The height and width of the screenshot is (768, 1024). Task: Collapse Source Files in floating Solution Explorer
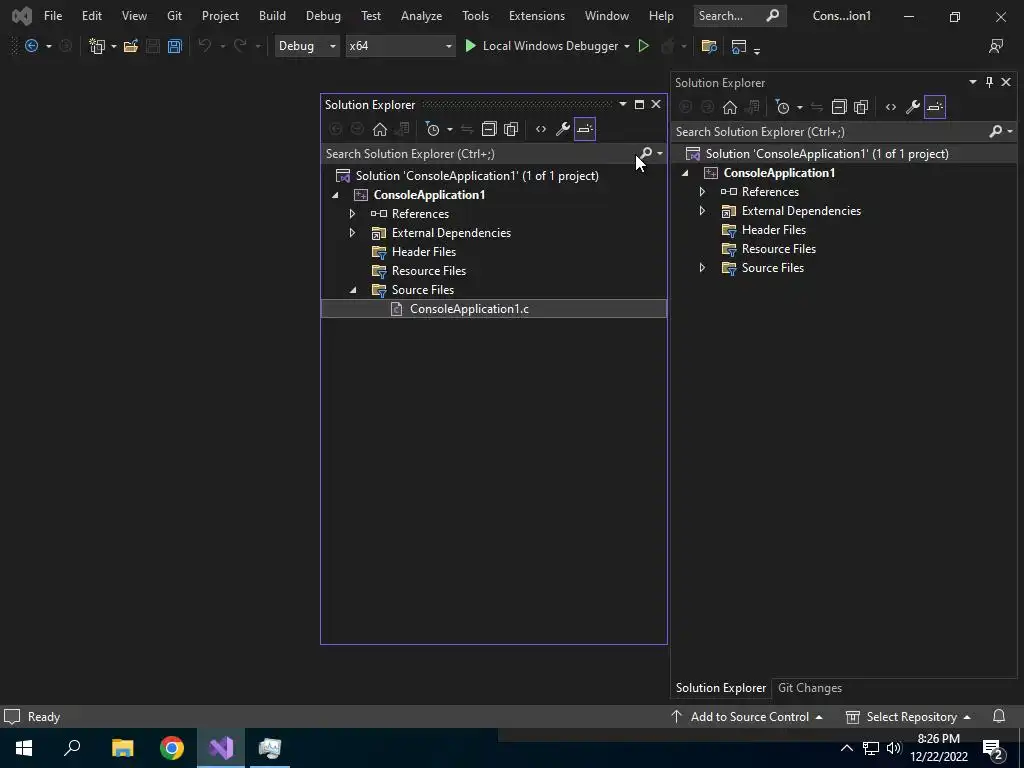click(353, 290)
